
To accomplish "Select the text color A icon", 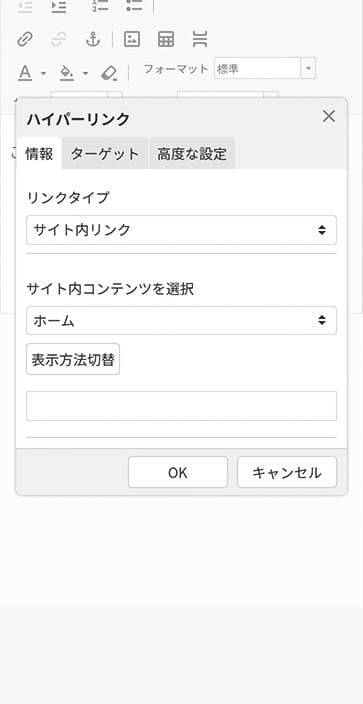I will [25, 73].
